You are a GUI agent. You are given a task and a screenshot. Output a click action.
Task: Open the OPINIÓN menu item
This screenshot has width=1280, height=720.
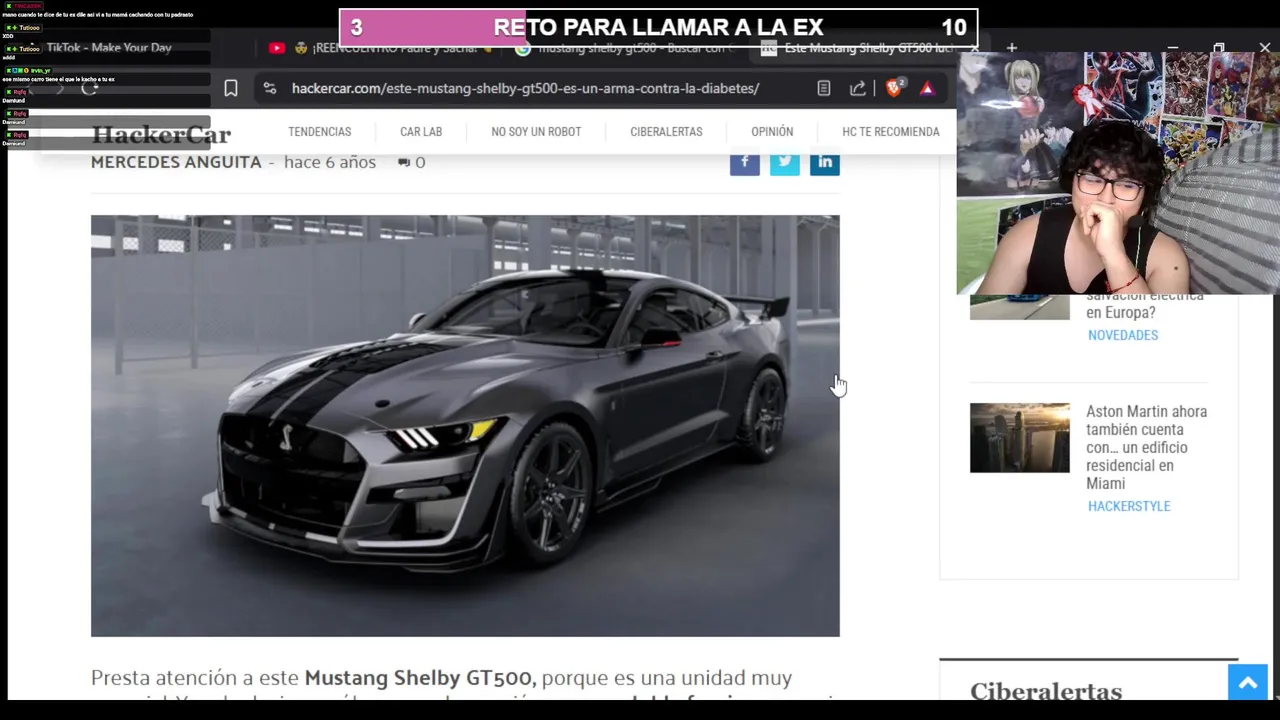772,131
